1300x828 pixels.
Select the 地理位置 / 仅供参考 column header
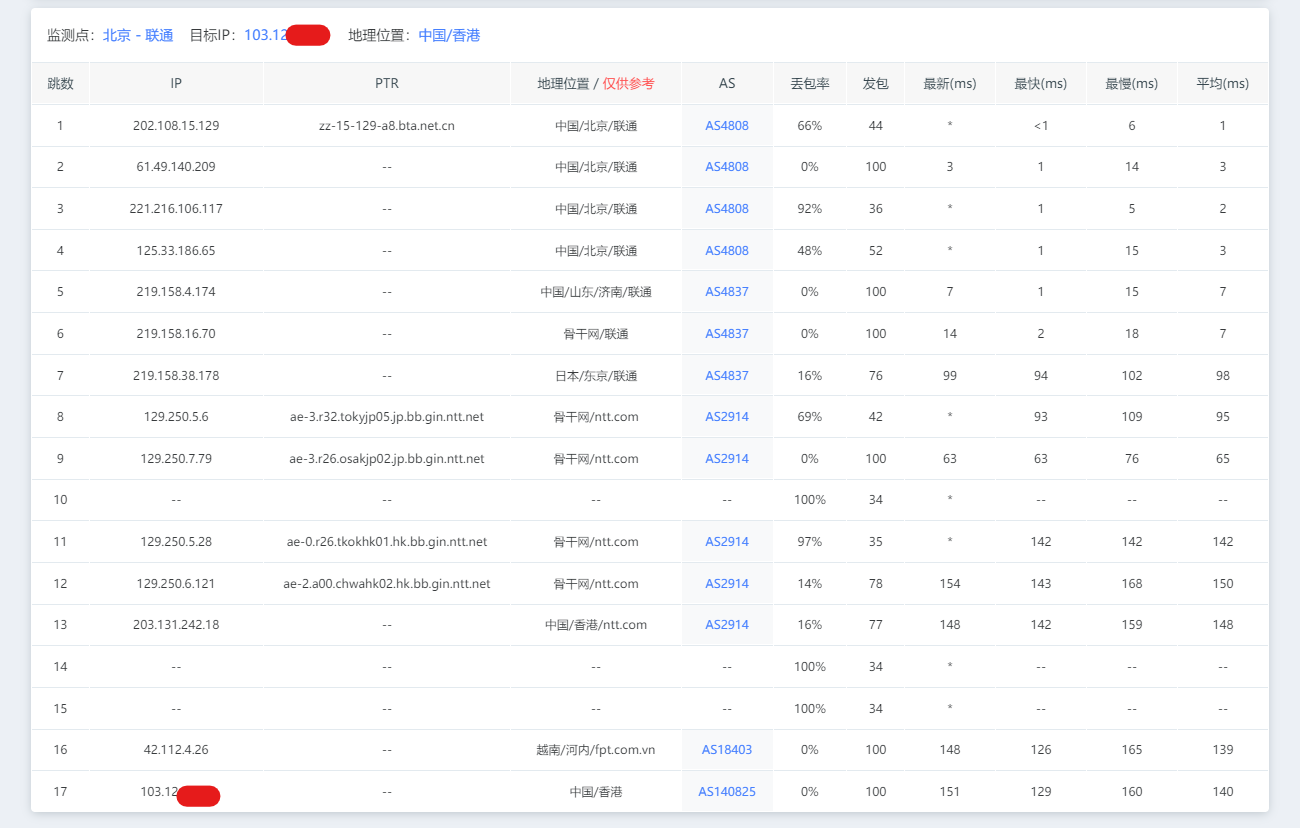(x=596, y=84)
